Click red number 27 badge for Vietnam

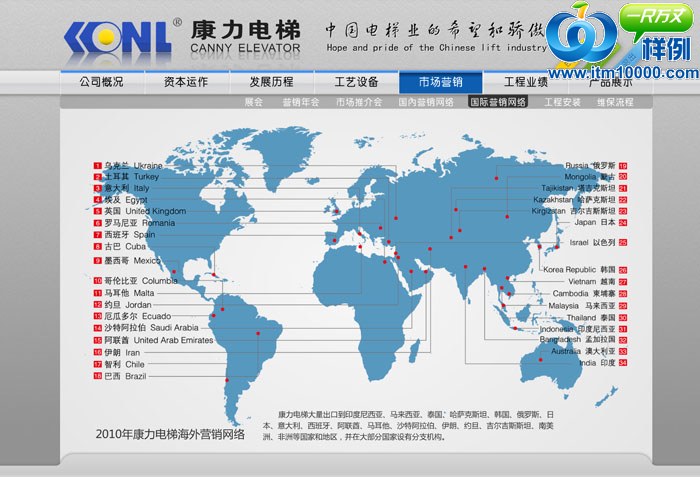coord(623,282)
